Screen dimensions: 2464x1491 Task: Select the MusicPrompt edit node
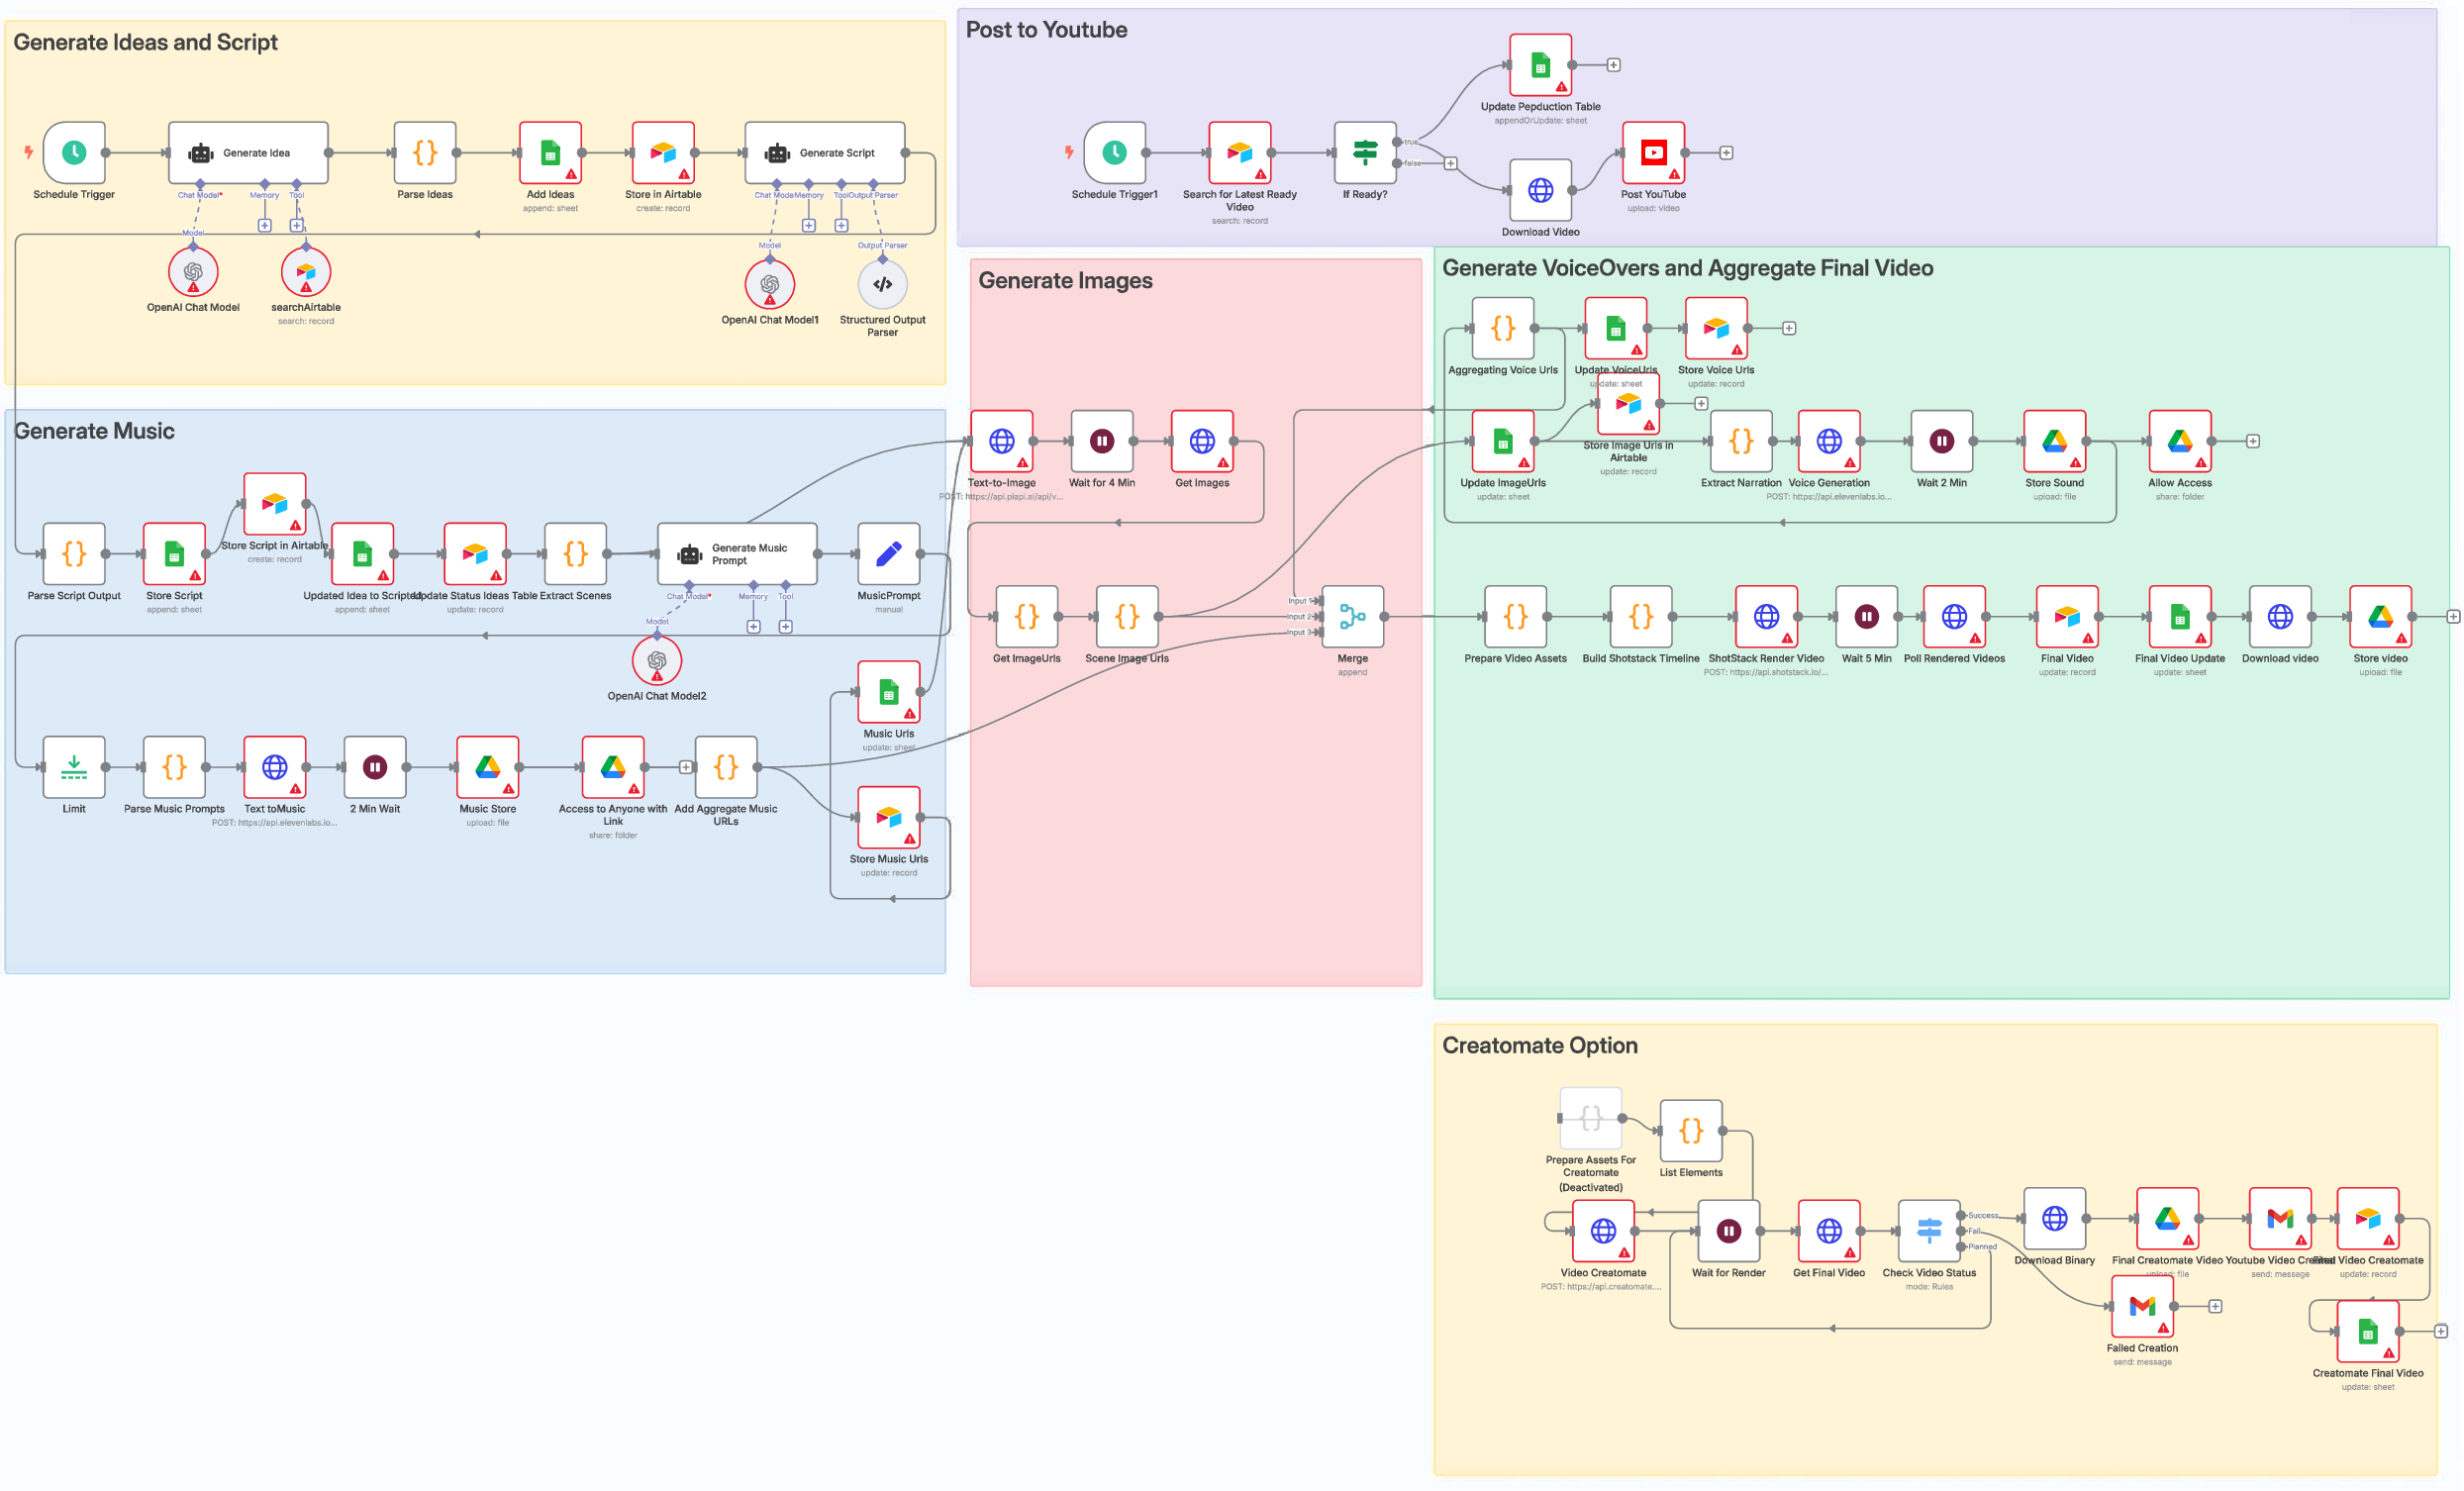[x=889, y=554]
